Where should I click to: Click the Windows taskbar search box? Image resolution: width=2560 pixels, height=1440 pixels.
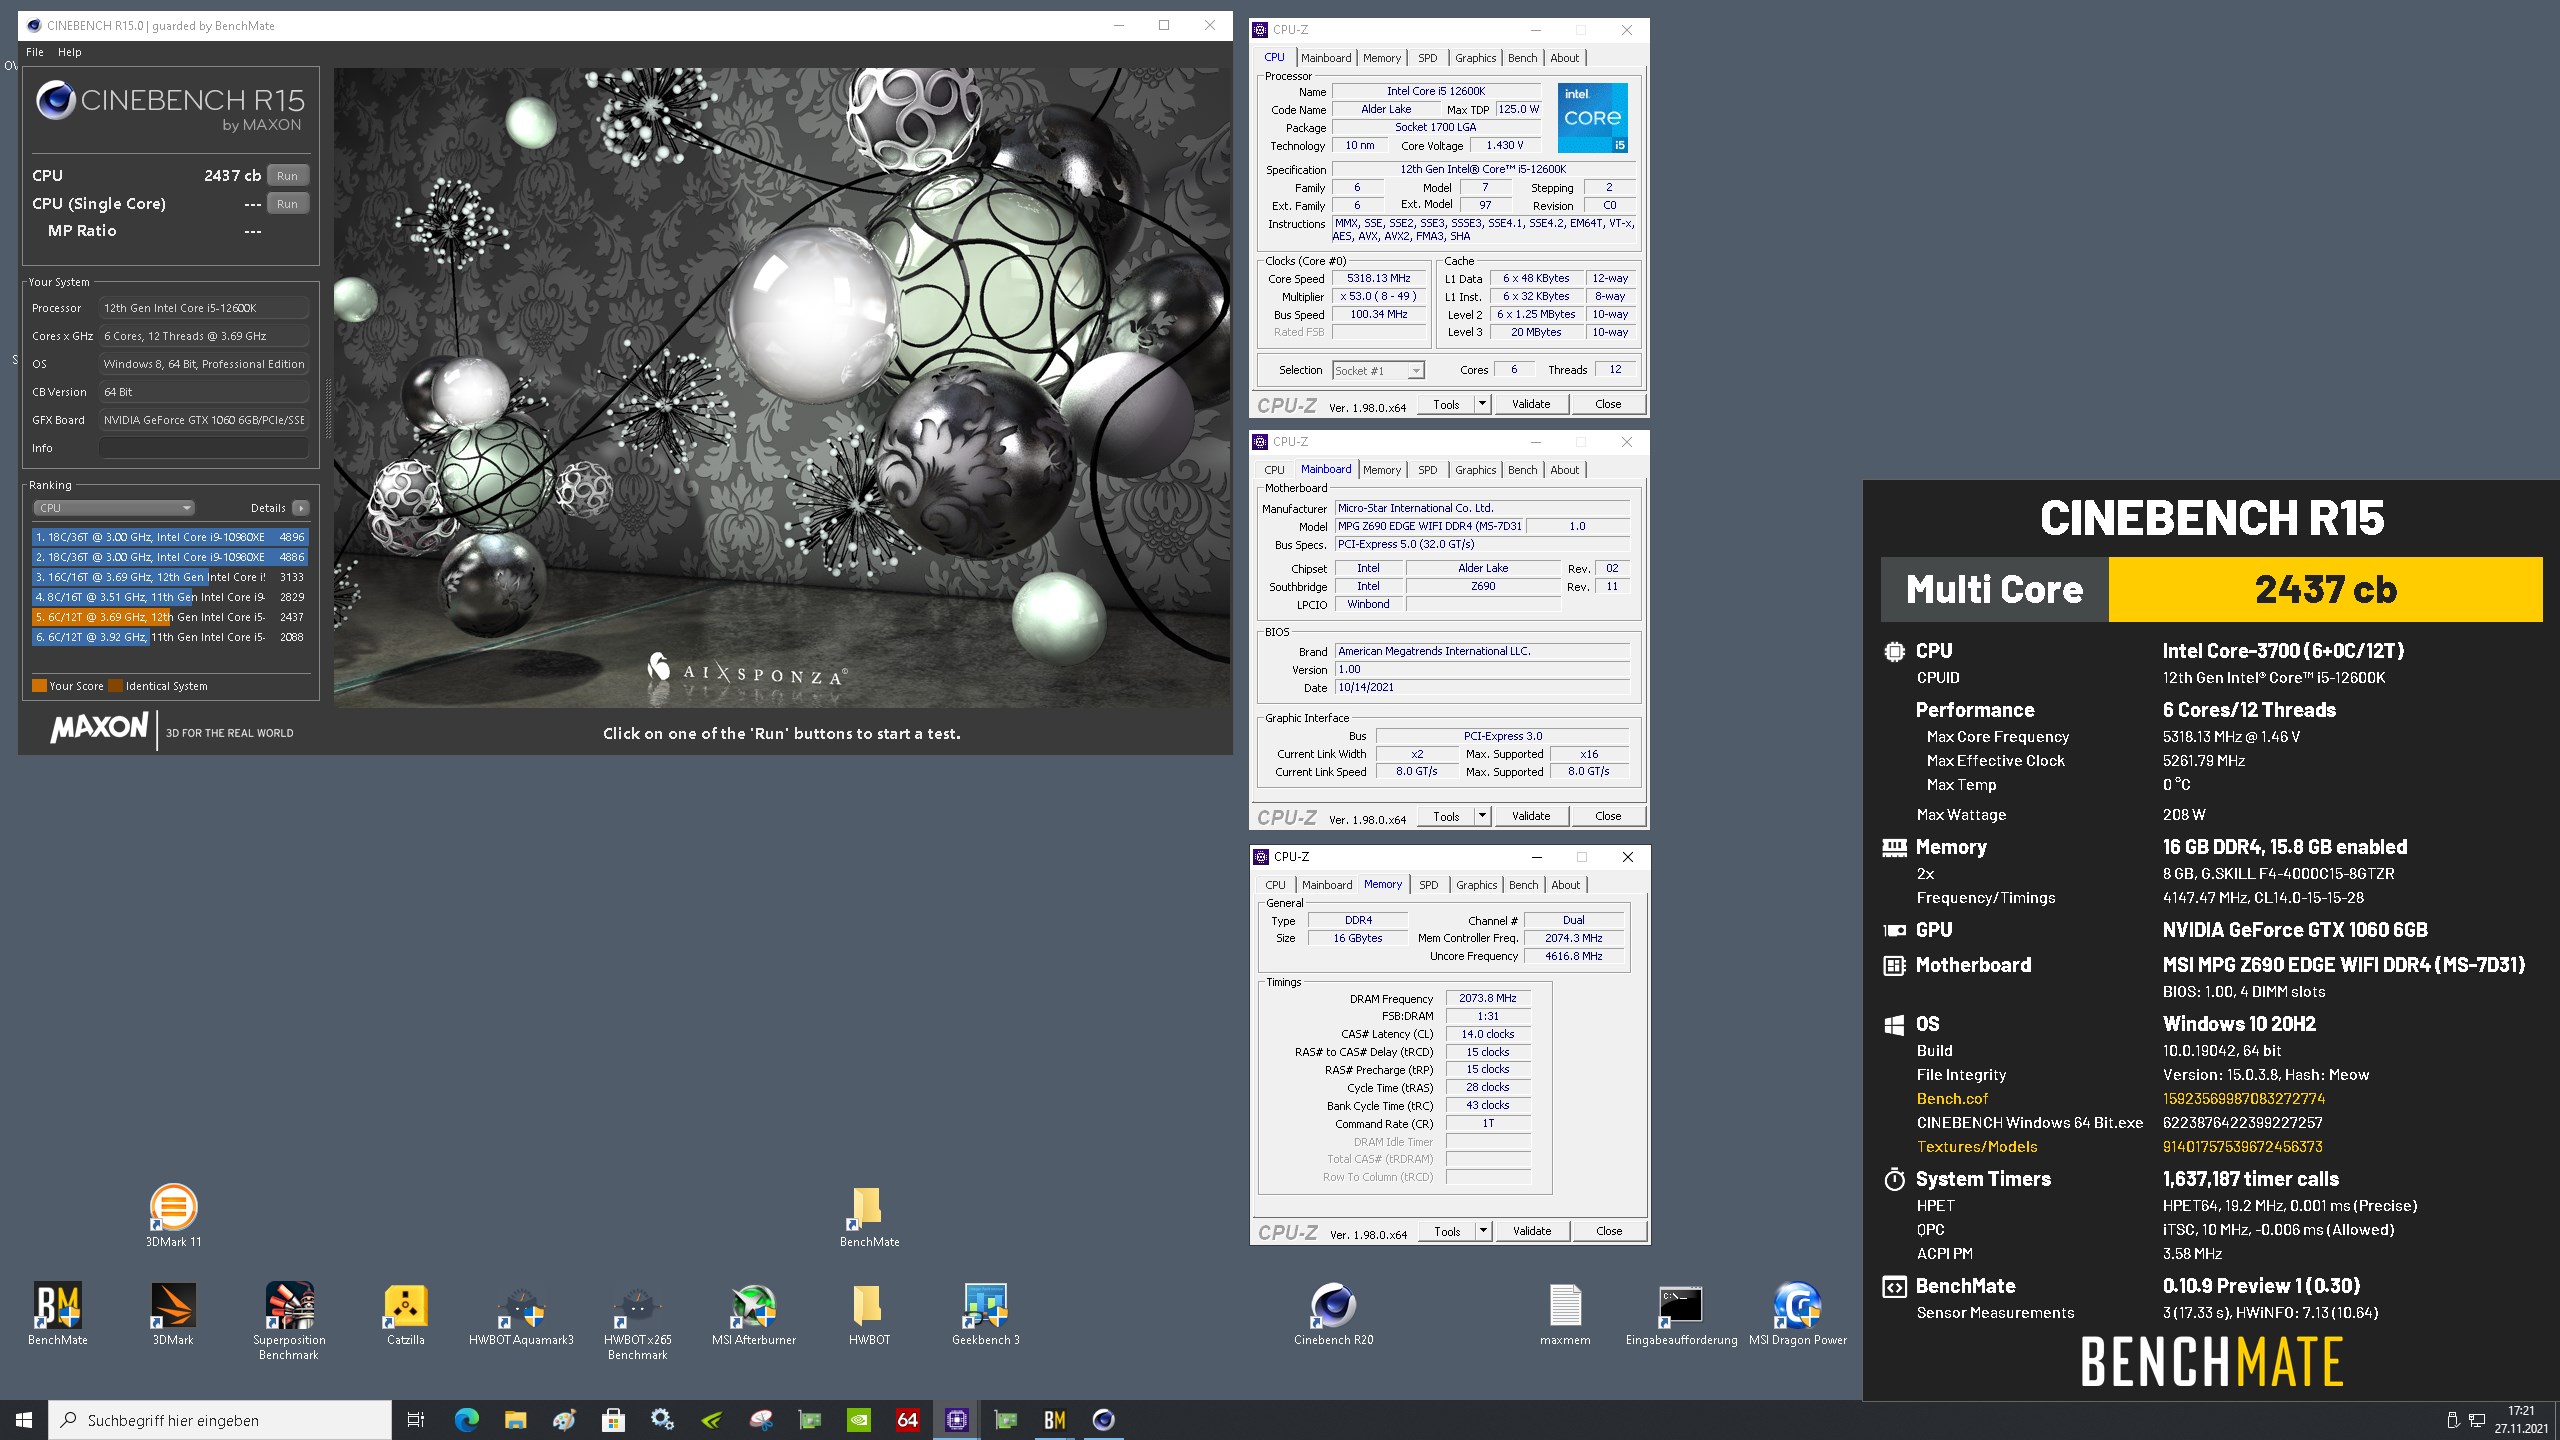[220, 1420]
